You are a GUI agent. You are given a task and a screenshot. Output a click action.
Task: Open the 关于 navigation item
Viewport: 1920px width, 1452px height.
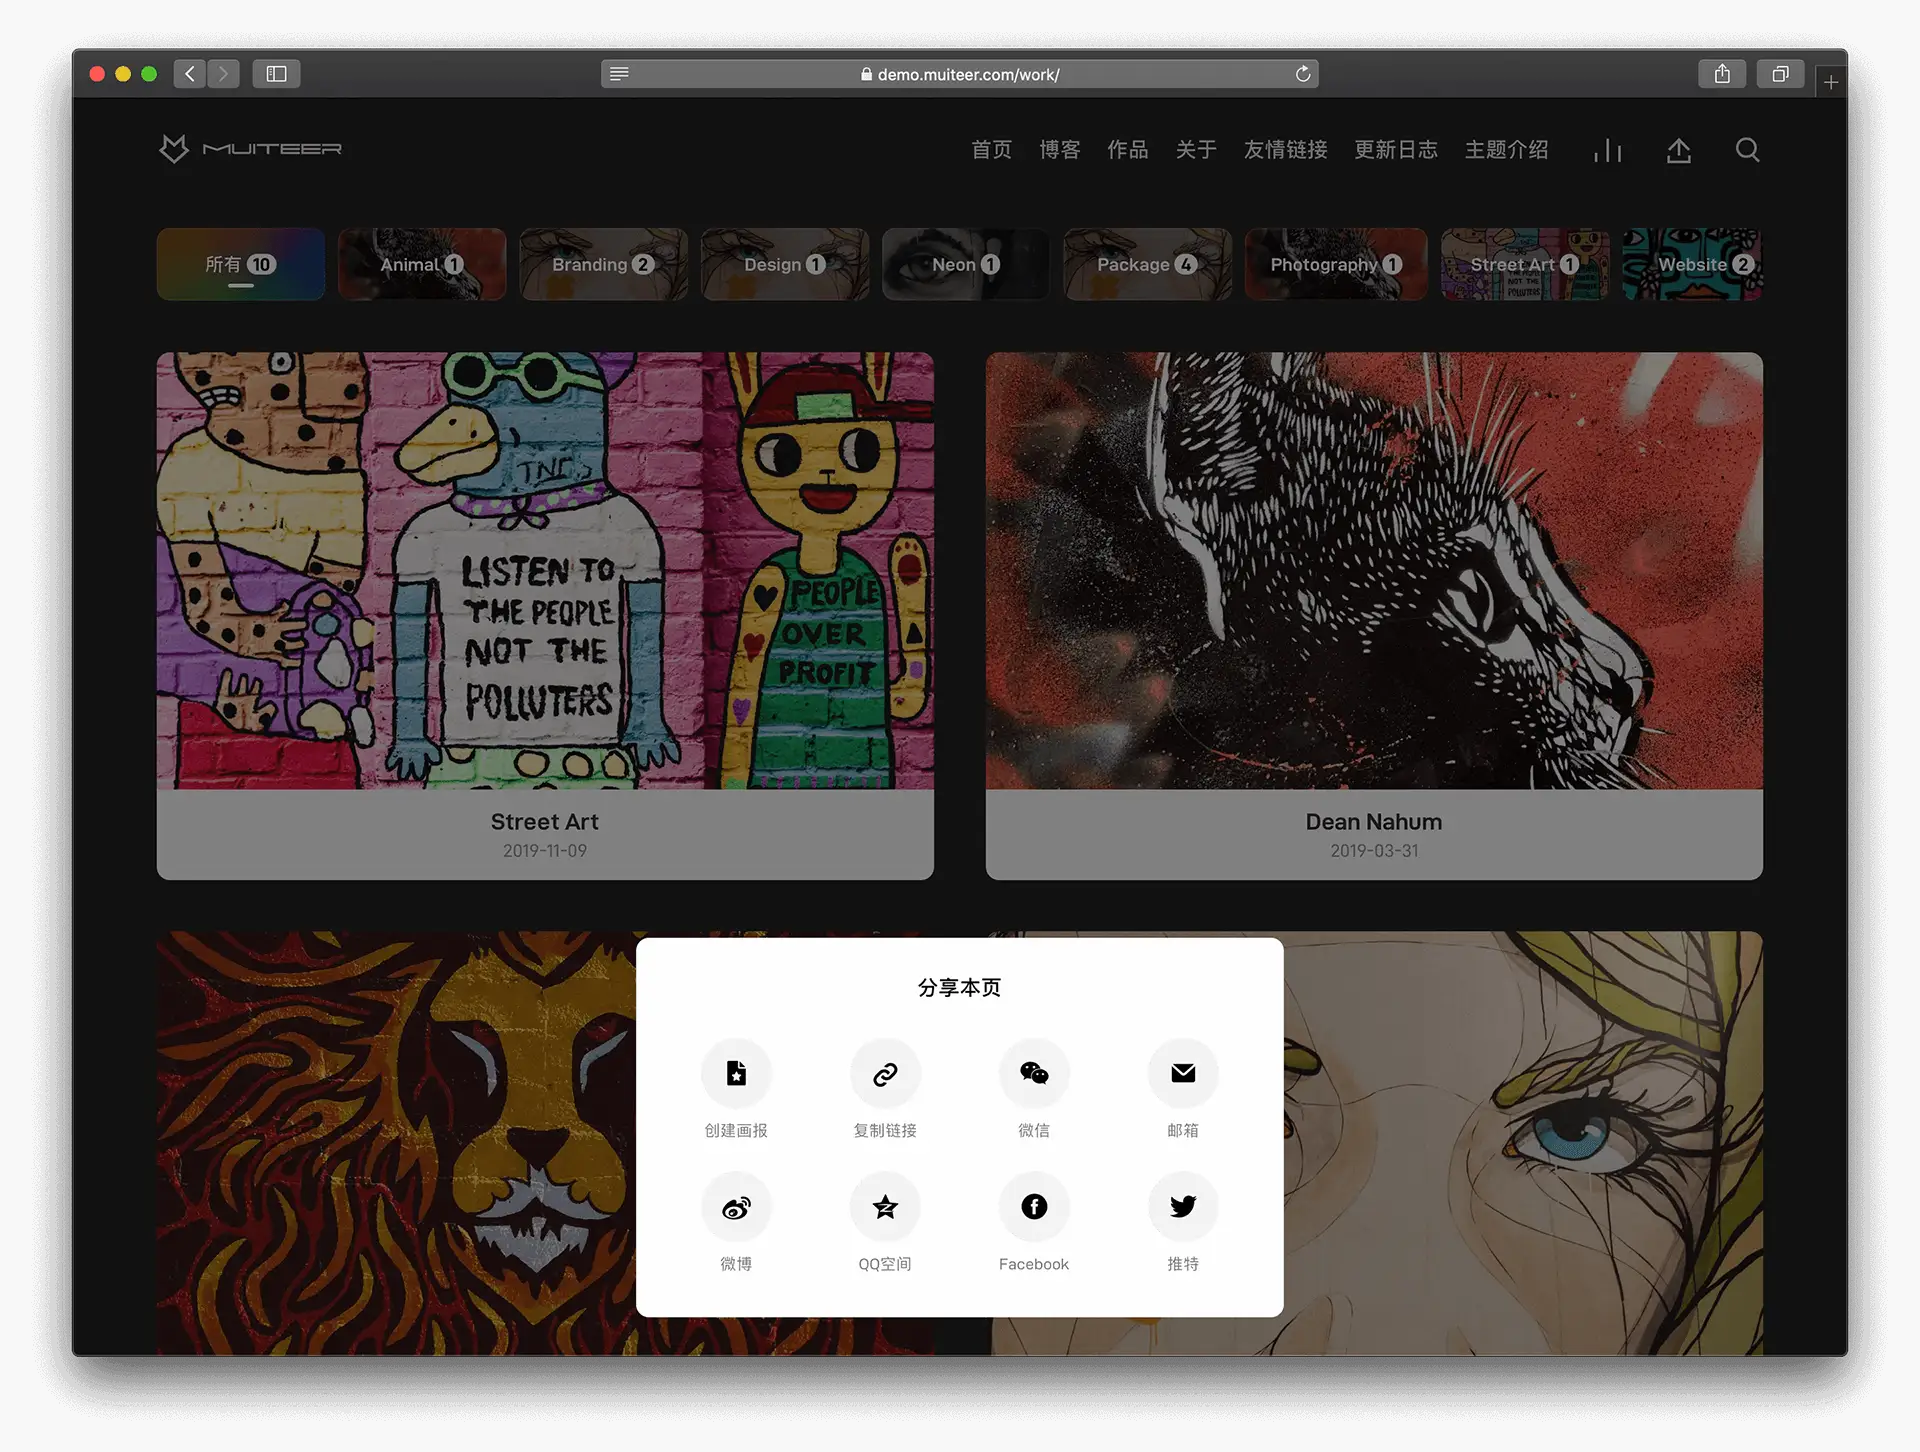click(1196, 150)
